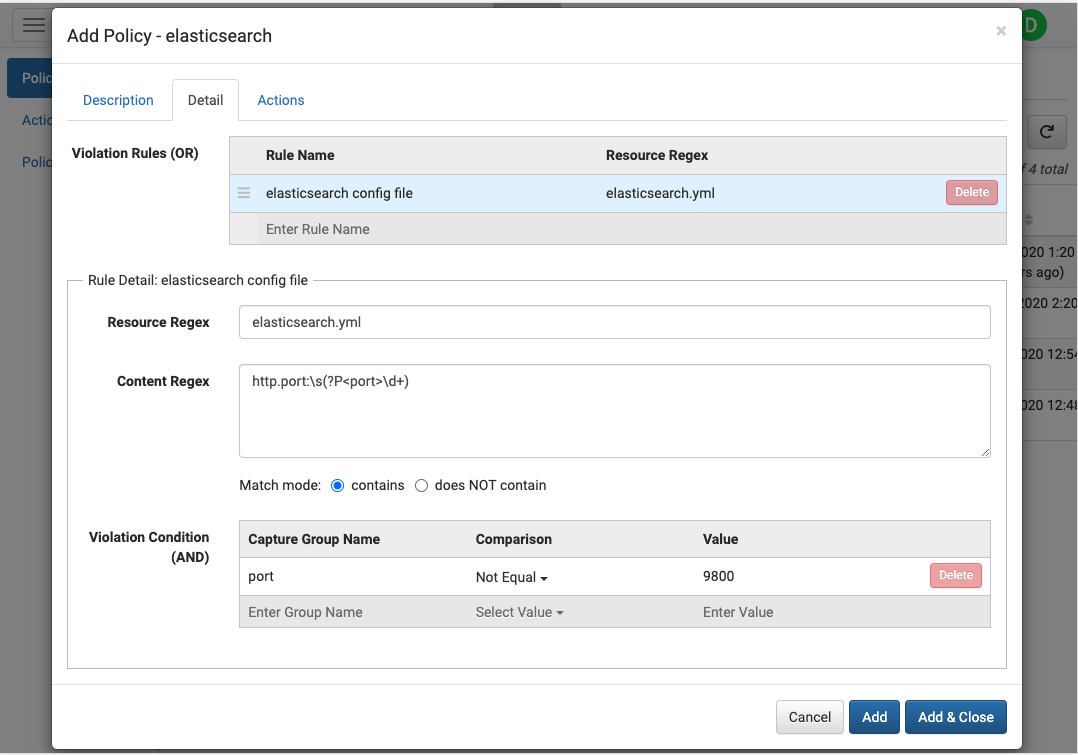The width and height of the screenshot is (1078, 755).
Task: Click the Add button
Action: (x=874, y=717)
